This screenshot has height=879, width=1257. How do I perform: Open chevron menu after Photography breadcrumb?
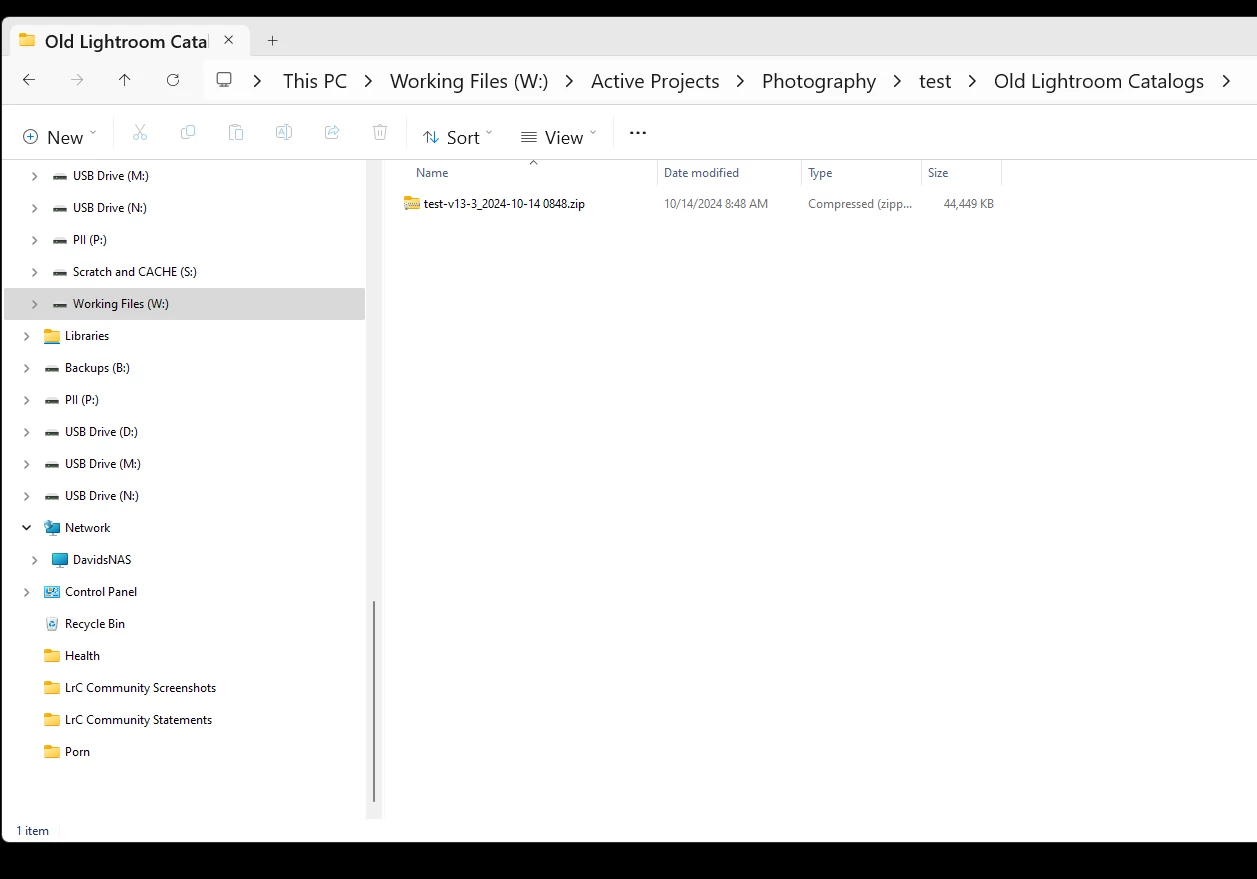click(898, 81)
